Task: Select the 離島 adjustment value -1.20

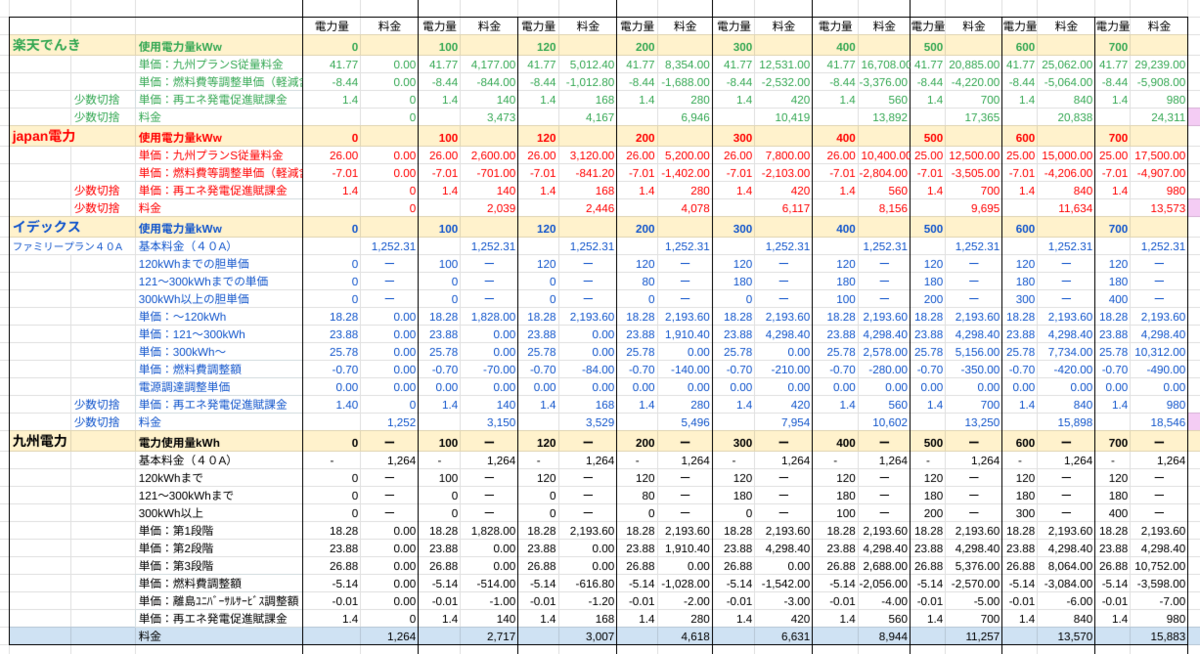Action: (601, 601)
